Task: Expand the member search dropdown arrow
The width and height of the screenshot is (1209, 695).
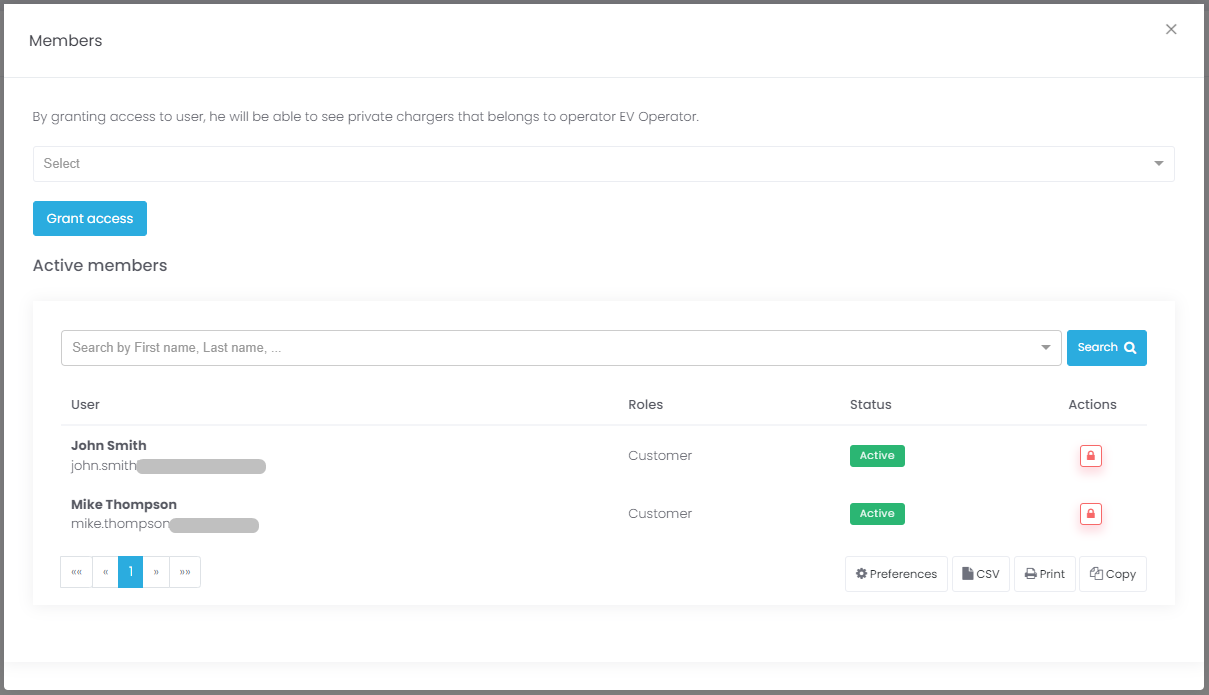Action: (x=1047, y=347)
